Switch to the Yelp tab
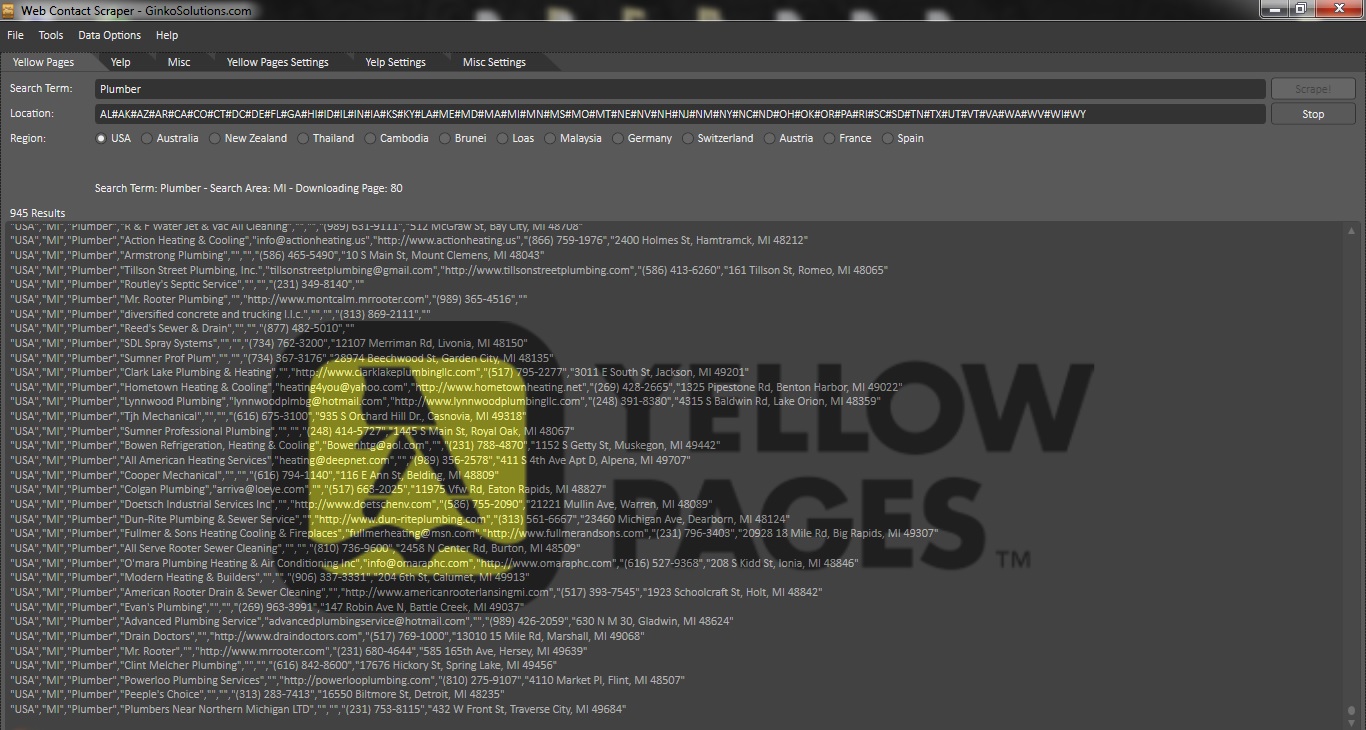Viewport: 1366px width, 730px height. tap(120, 62)
